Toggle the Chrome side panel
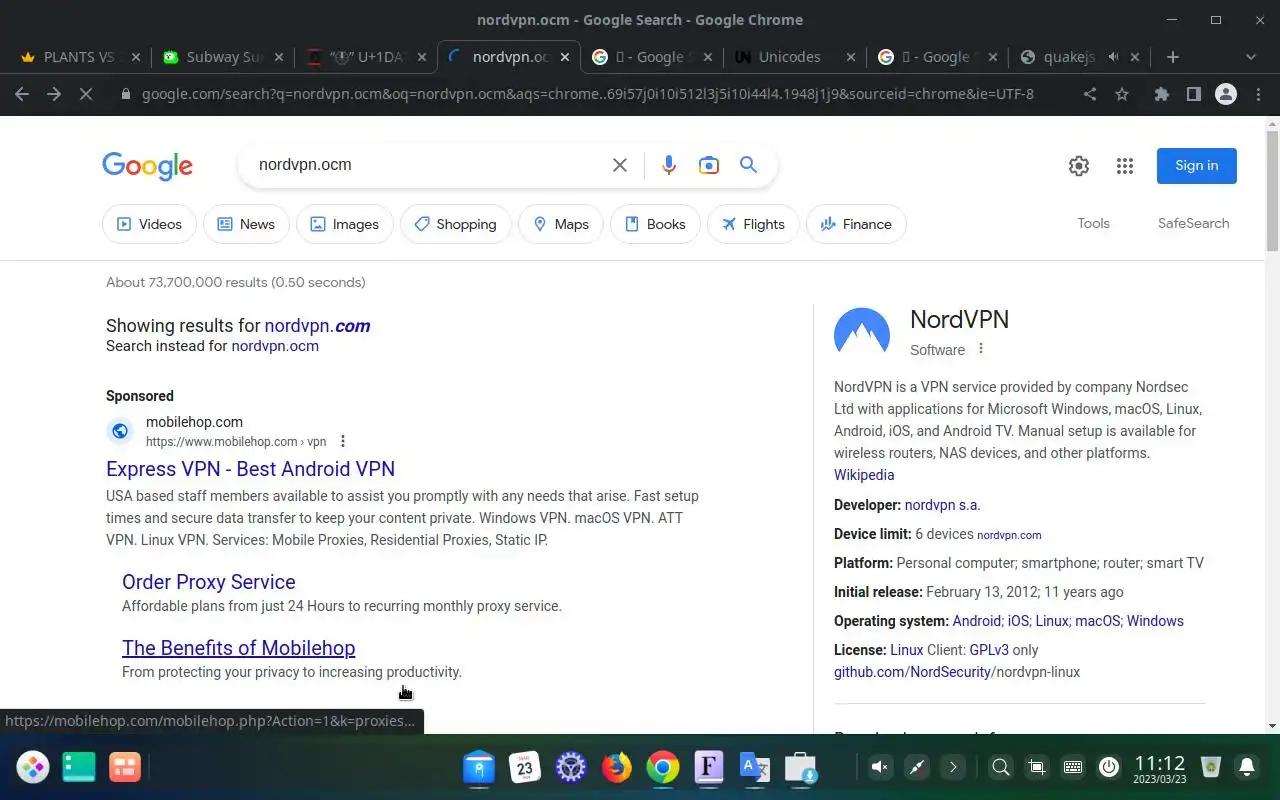 click(x=1193, y=94)
